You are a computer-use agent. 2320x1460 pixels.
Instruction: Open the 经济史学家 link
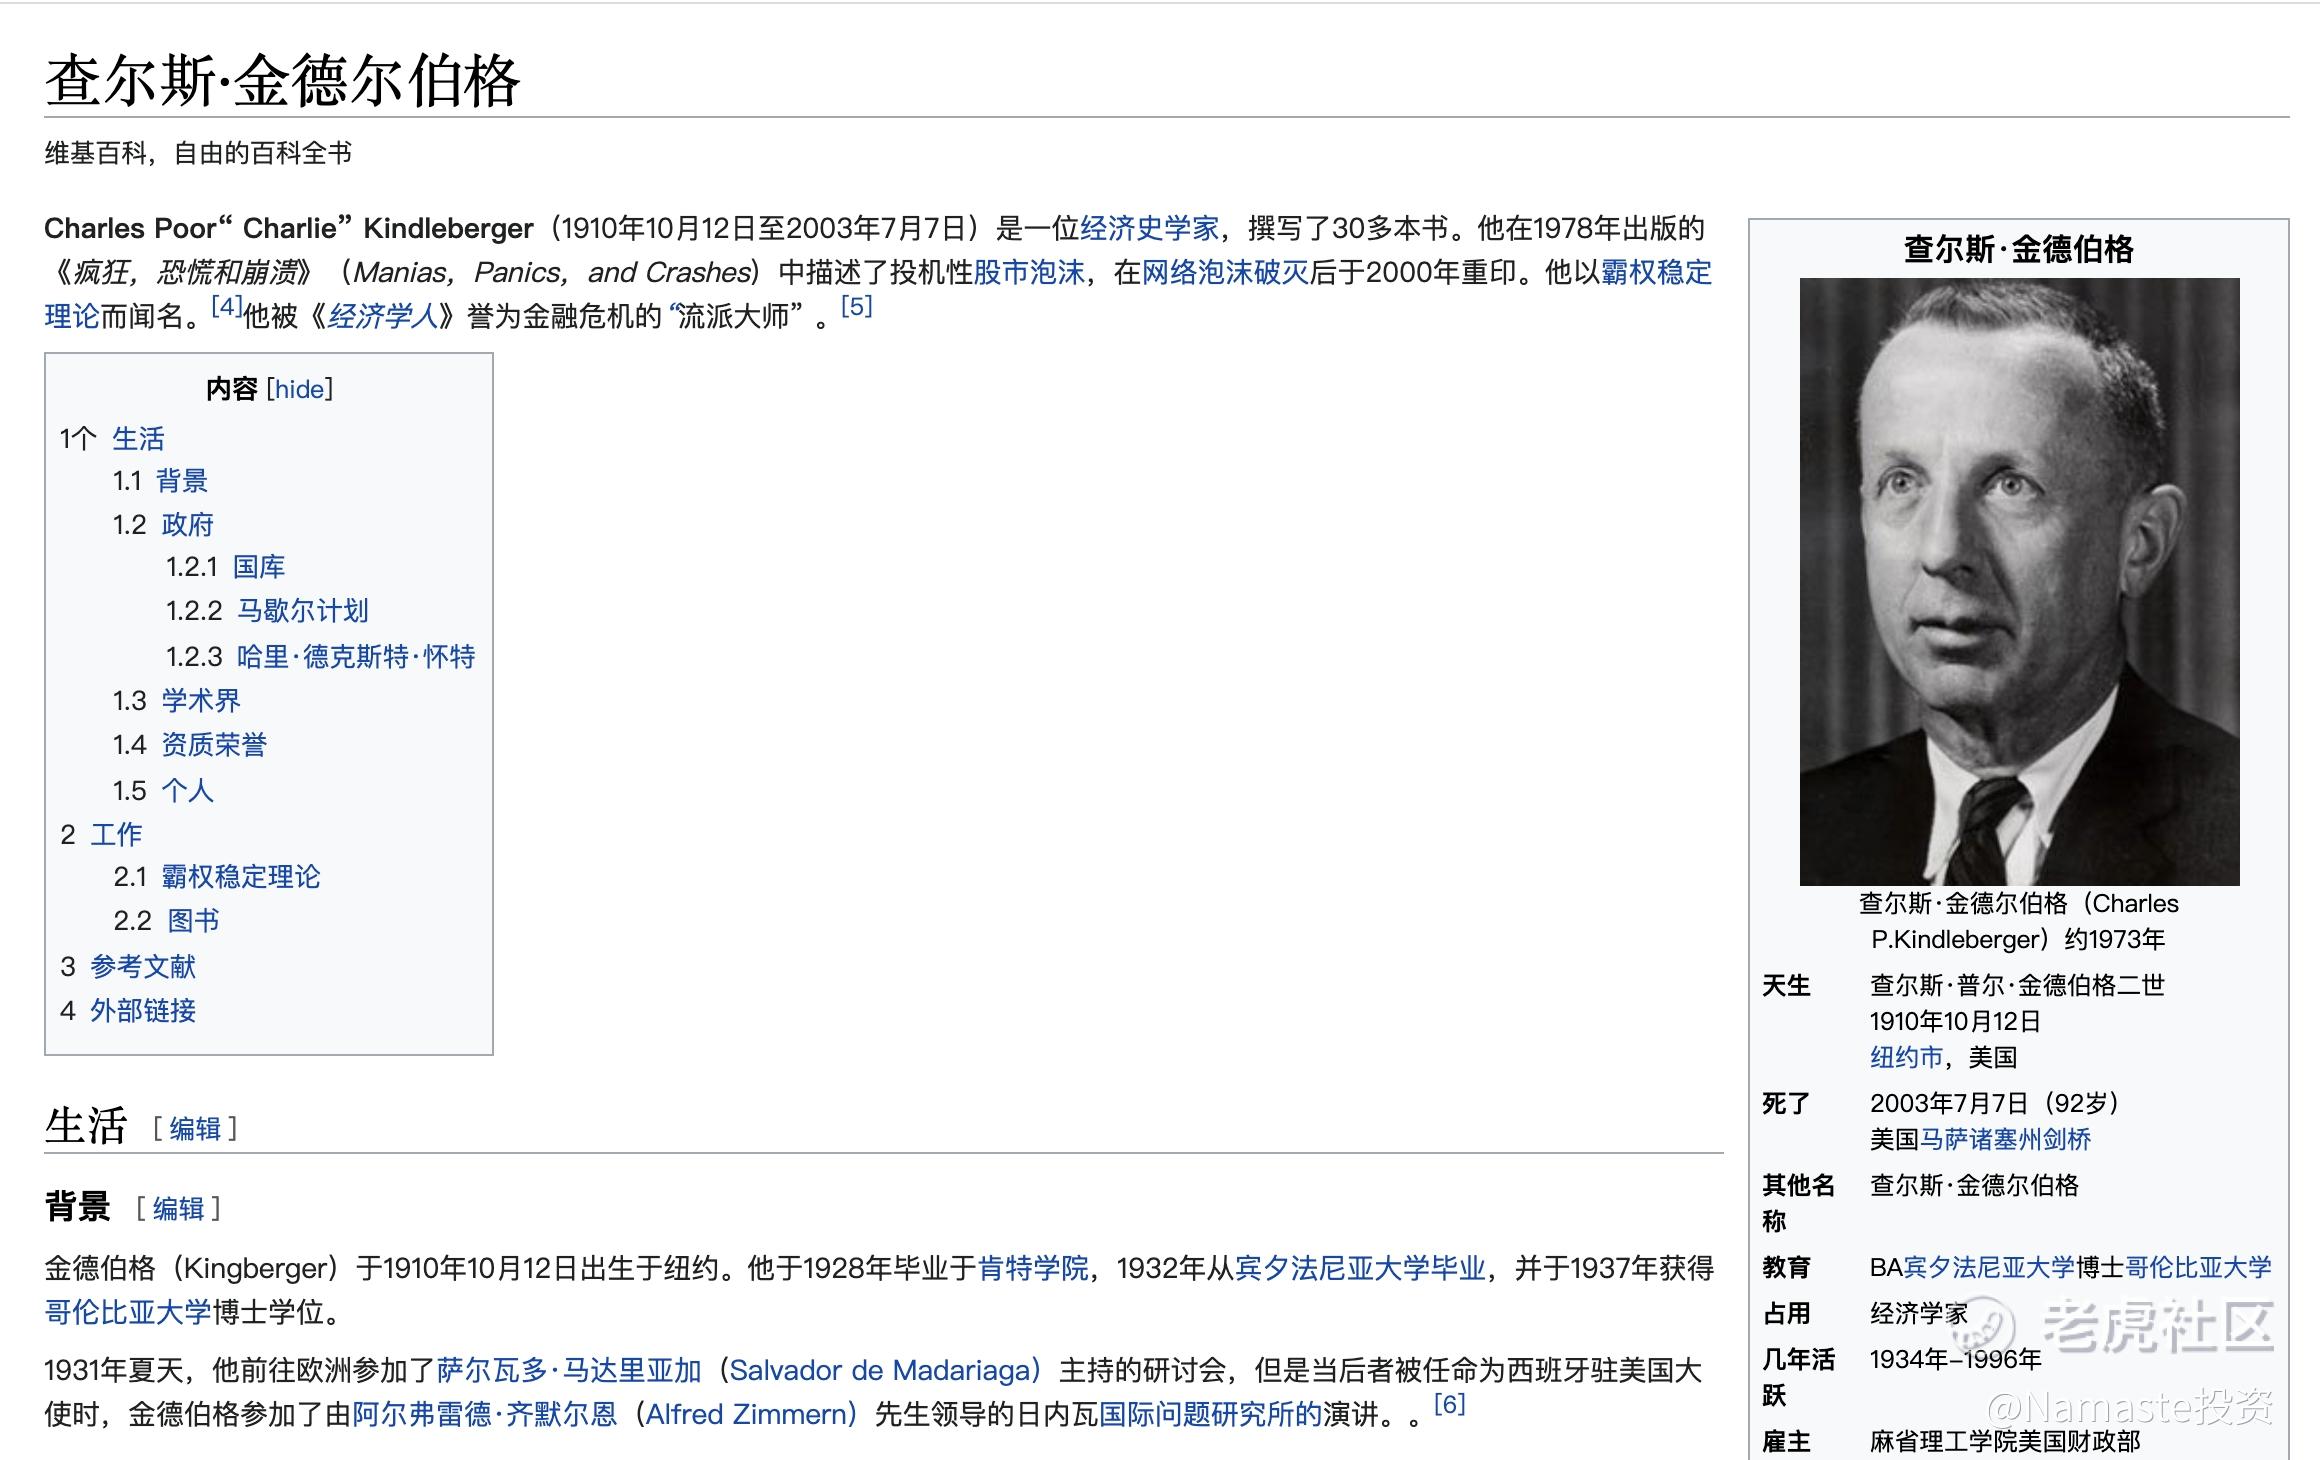tap(1149, 229)
